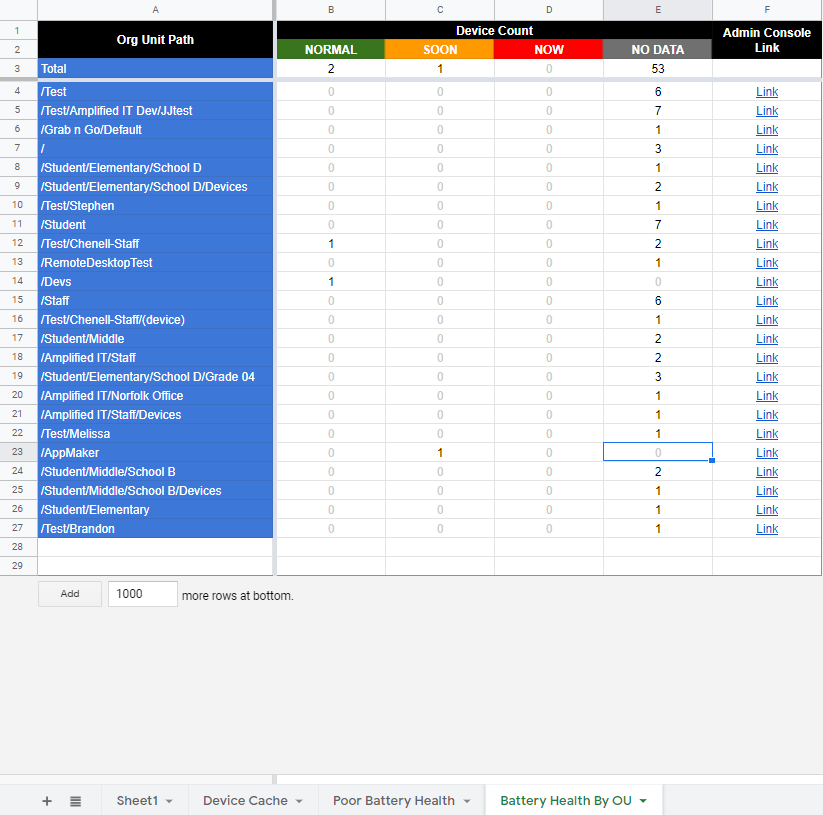
Task: Select the /Student/Middle/School B cell
Action: [x=155, y=472]
